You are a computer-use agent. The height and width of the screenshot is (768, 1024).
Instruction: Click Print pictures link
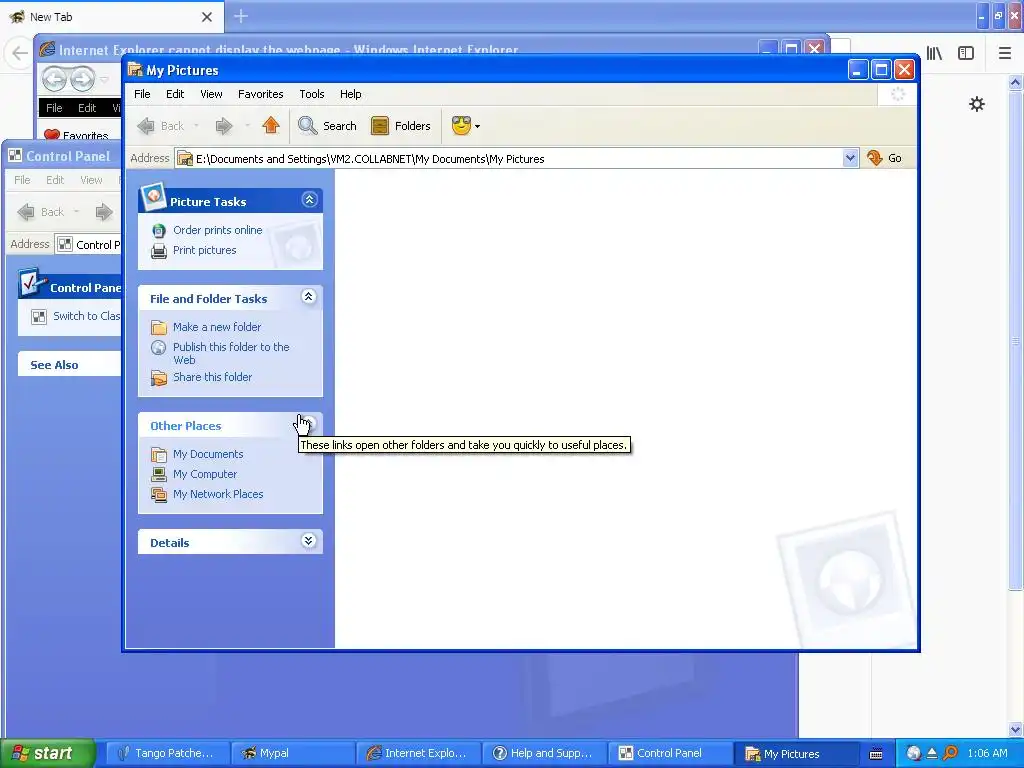(204, 250)
